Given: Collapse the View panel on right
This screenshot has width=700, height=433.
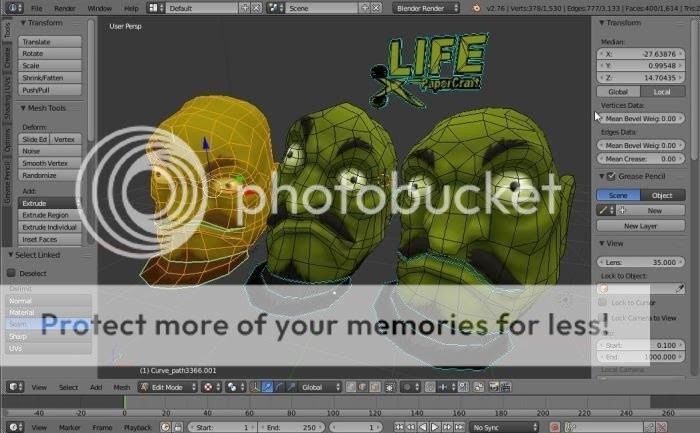Looking at the screenshot, I should pos(602,243).
